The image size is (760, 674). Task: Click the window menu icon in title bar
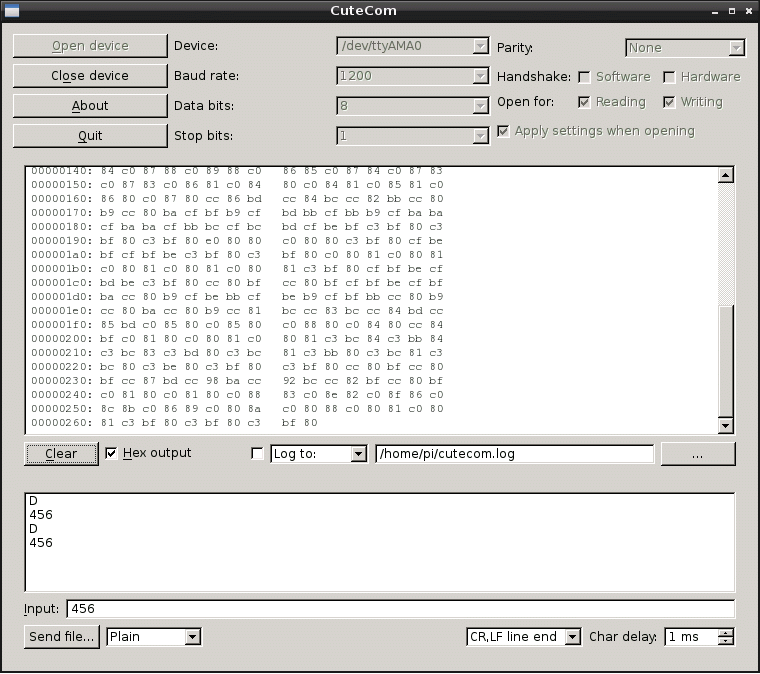click(x=12, y=11)
